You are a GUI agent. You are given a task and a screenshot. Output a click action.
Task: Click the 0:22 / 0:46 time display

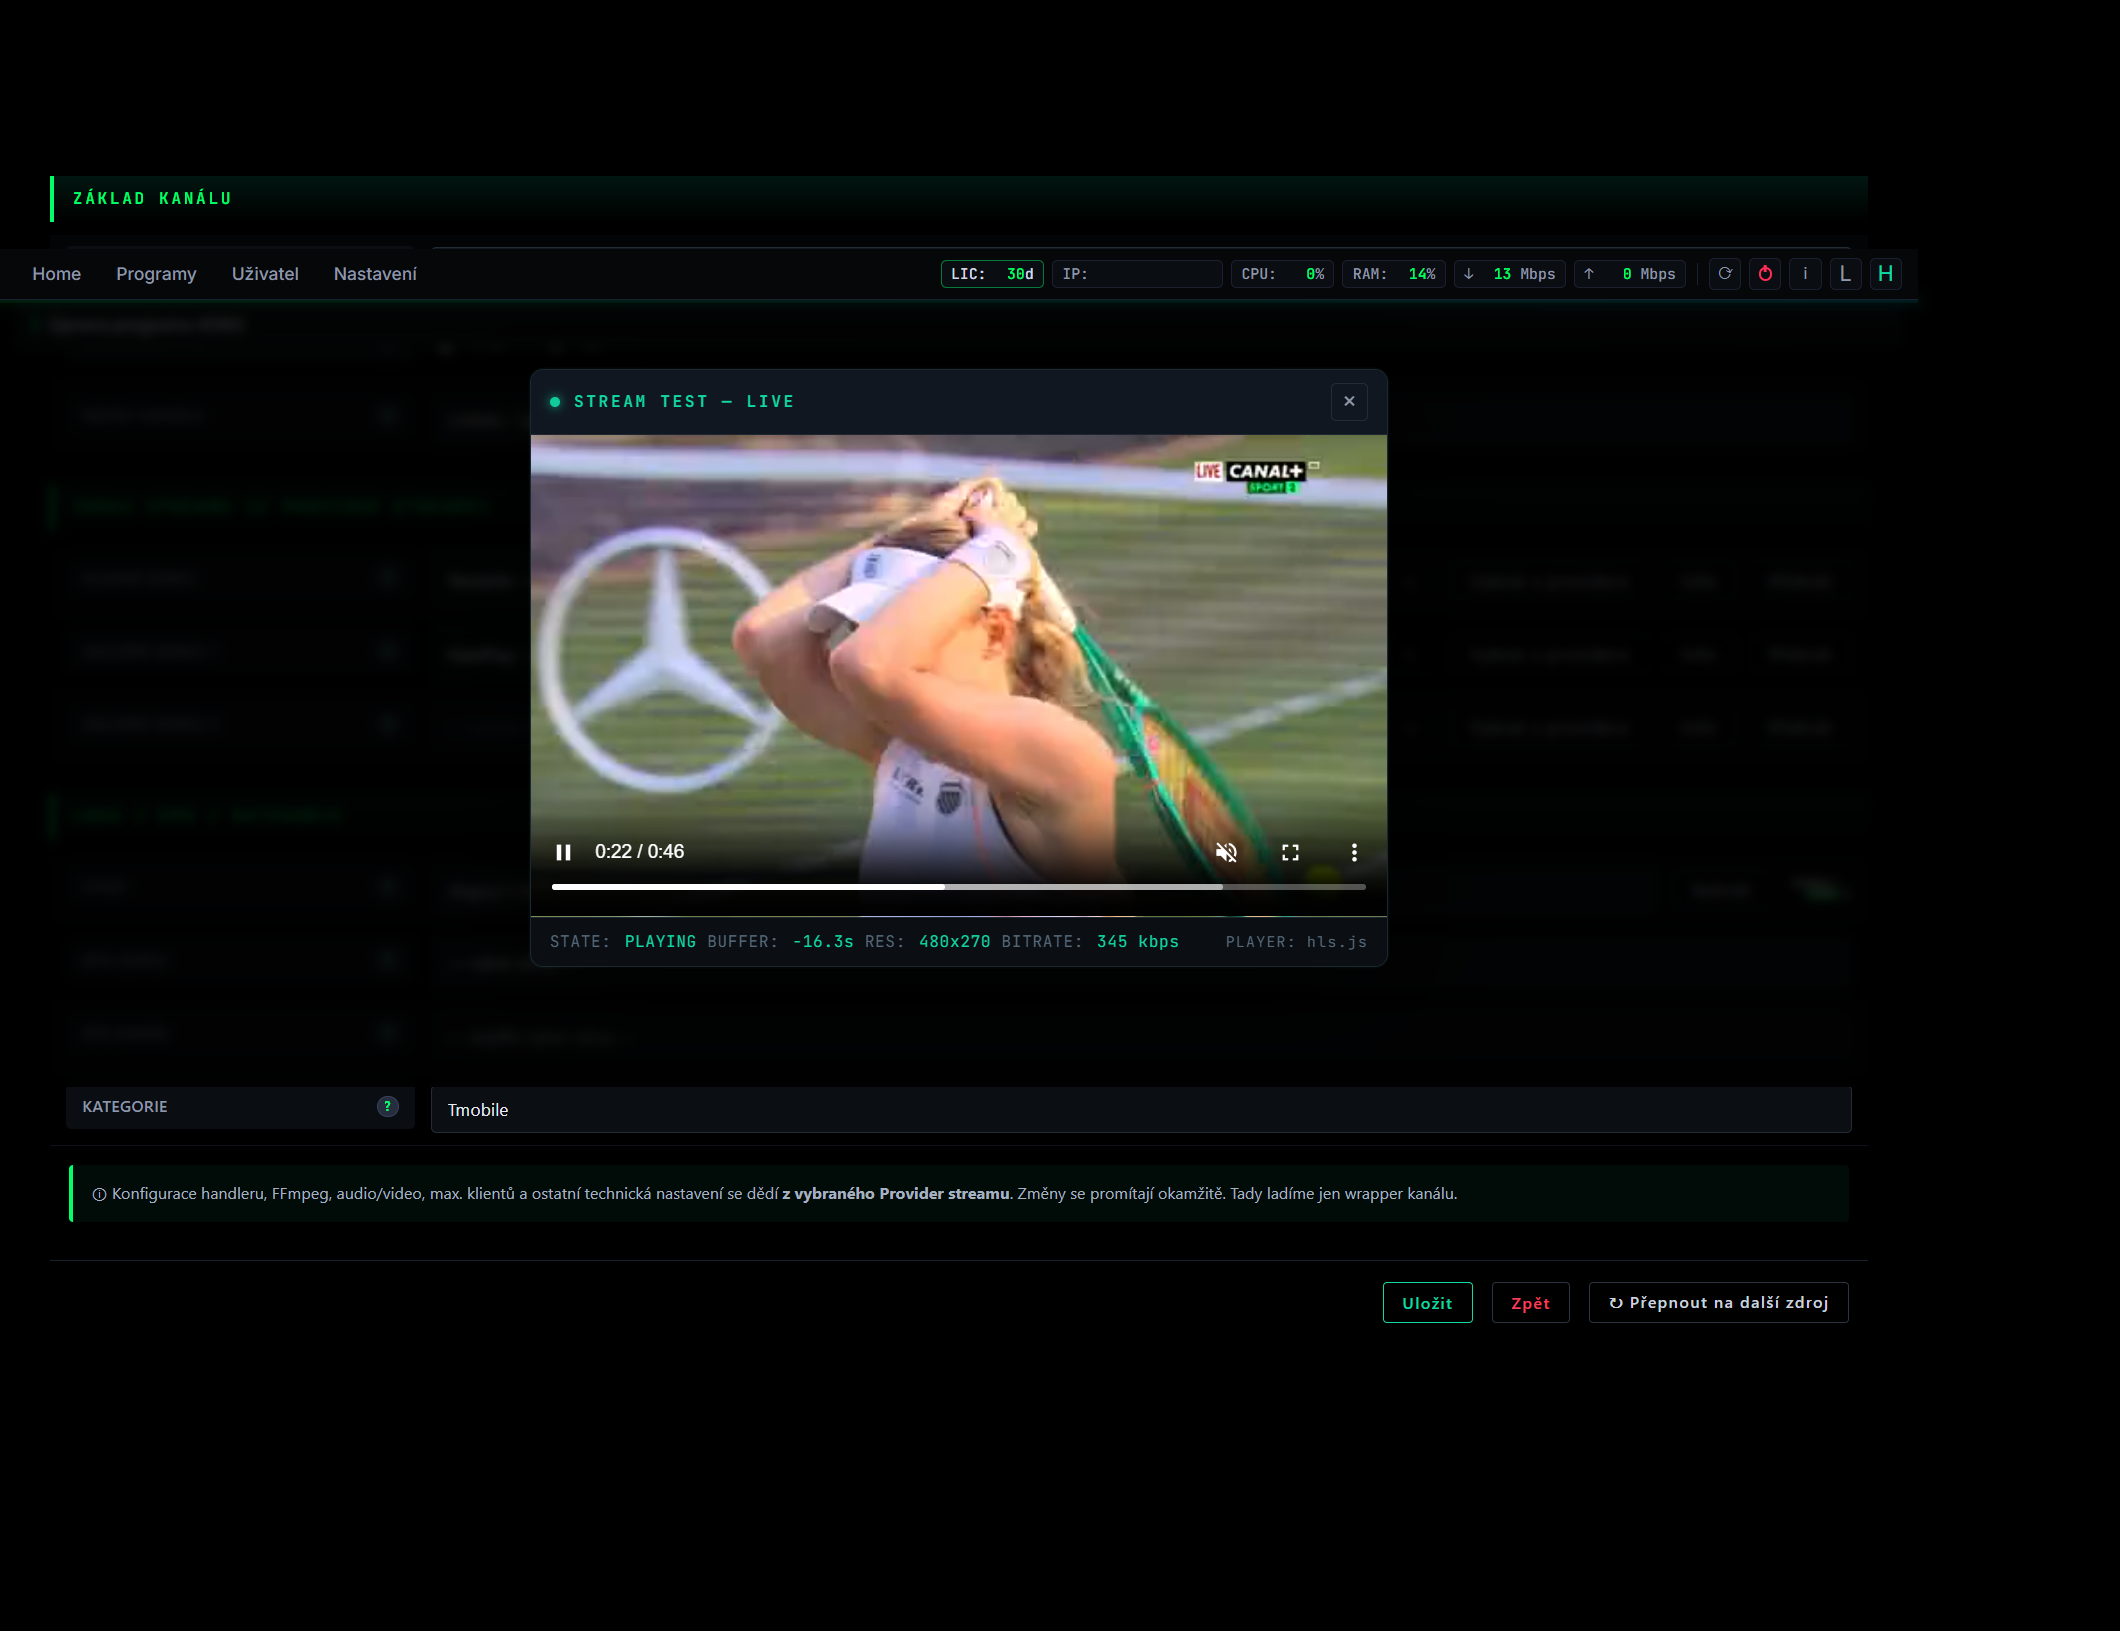pyautogui.click(x=639, y=851)
